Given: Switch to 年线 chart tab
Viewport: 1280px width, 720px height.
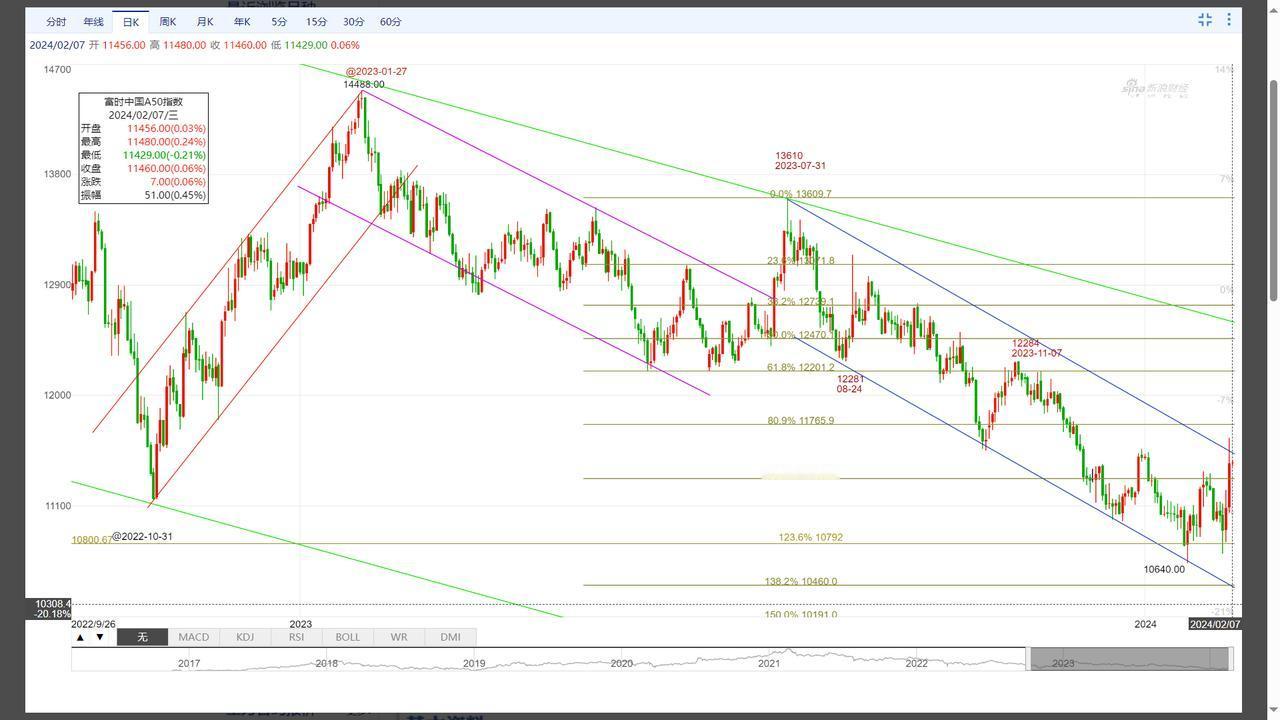Looking at the screenshot, I should (93, 22).
